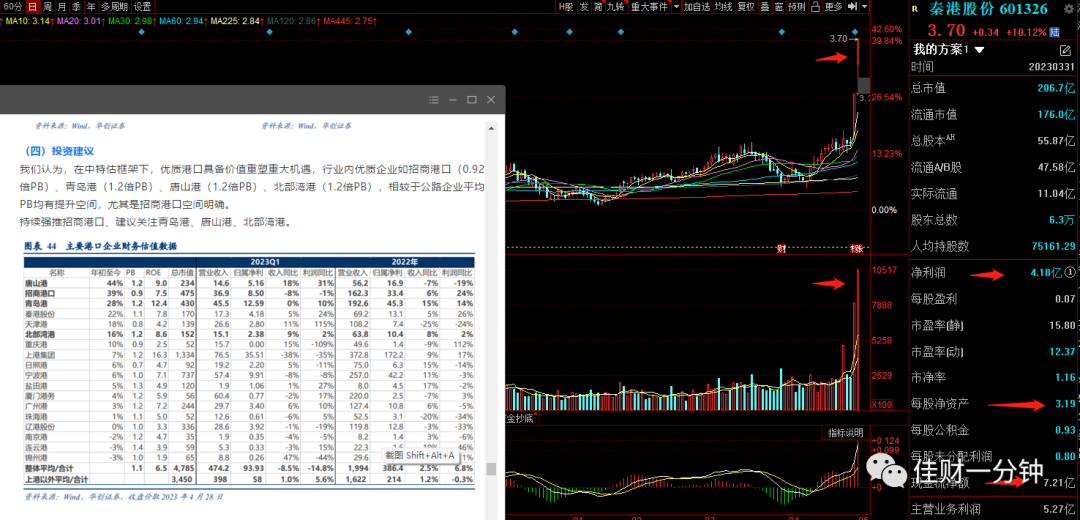The height and width of the screenshot is (520, 1080).
Task: Click the lock icon in chart toolbar
Action: (815, 7)
